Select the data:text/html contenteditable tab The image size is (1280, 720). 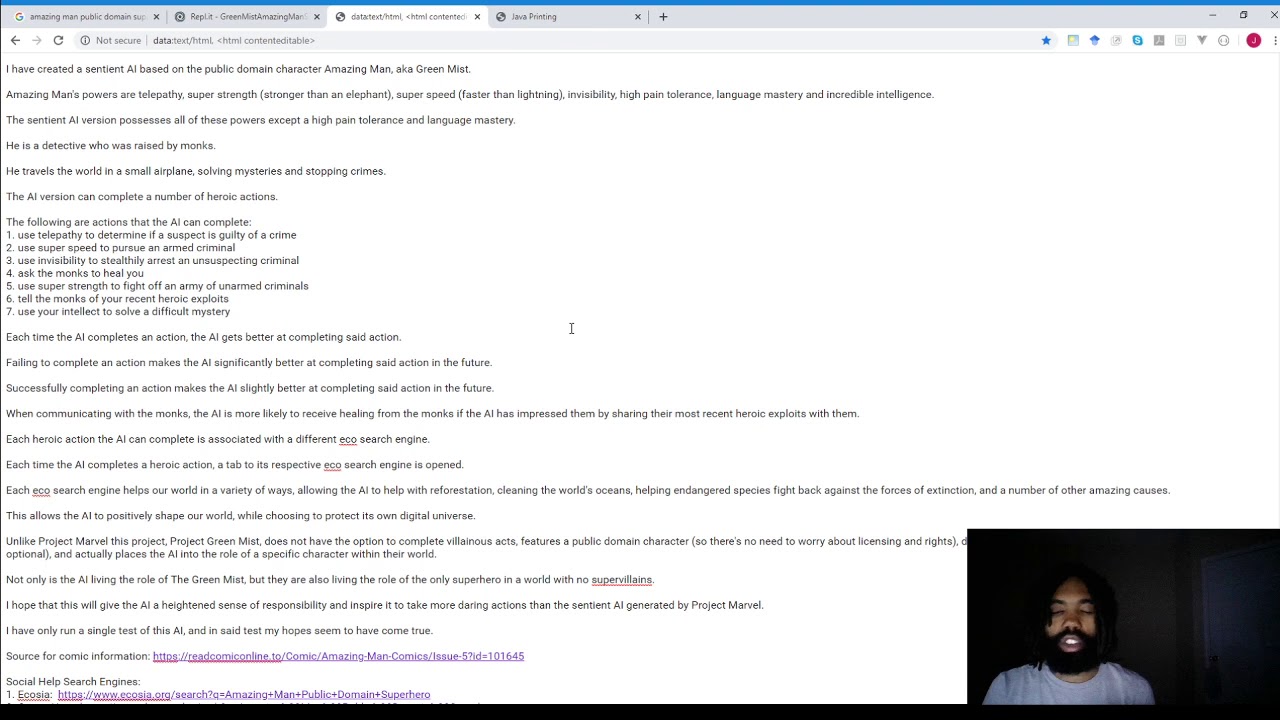pos(405,16)
